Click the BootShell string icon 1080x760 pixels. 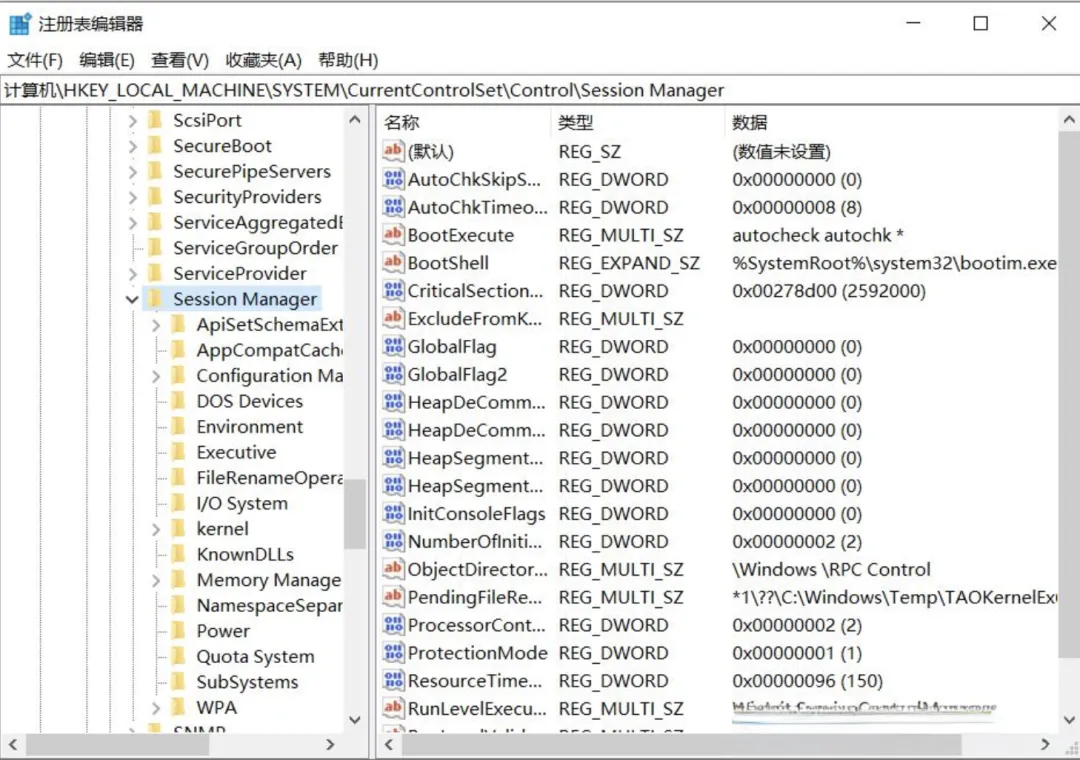coord(393,263)
